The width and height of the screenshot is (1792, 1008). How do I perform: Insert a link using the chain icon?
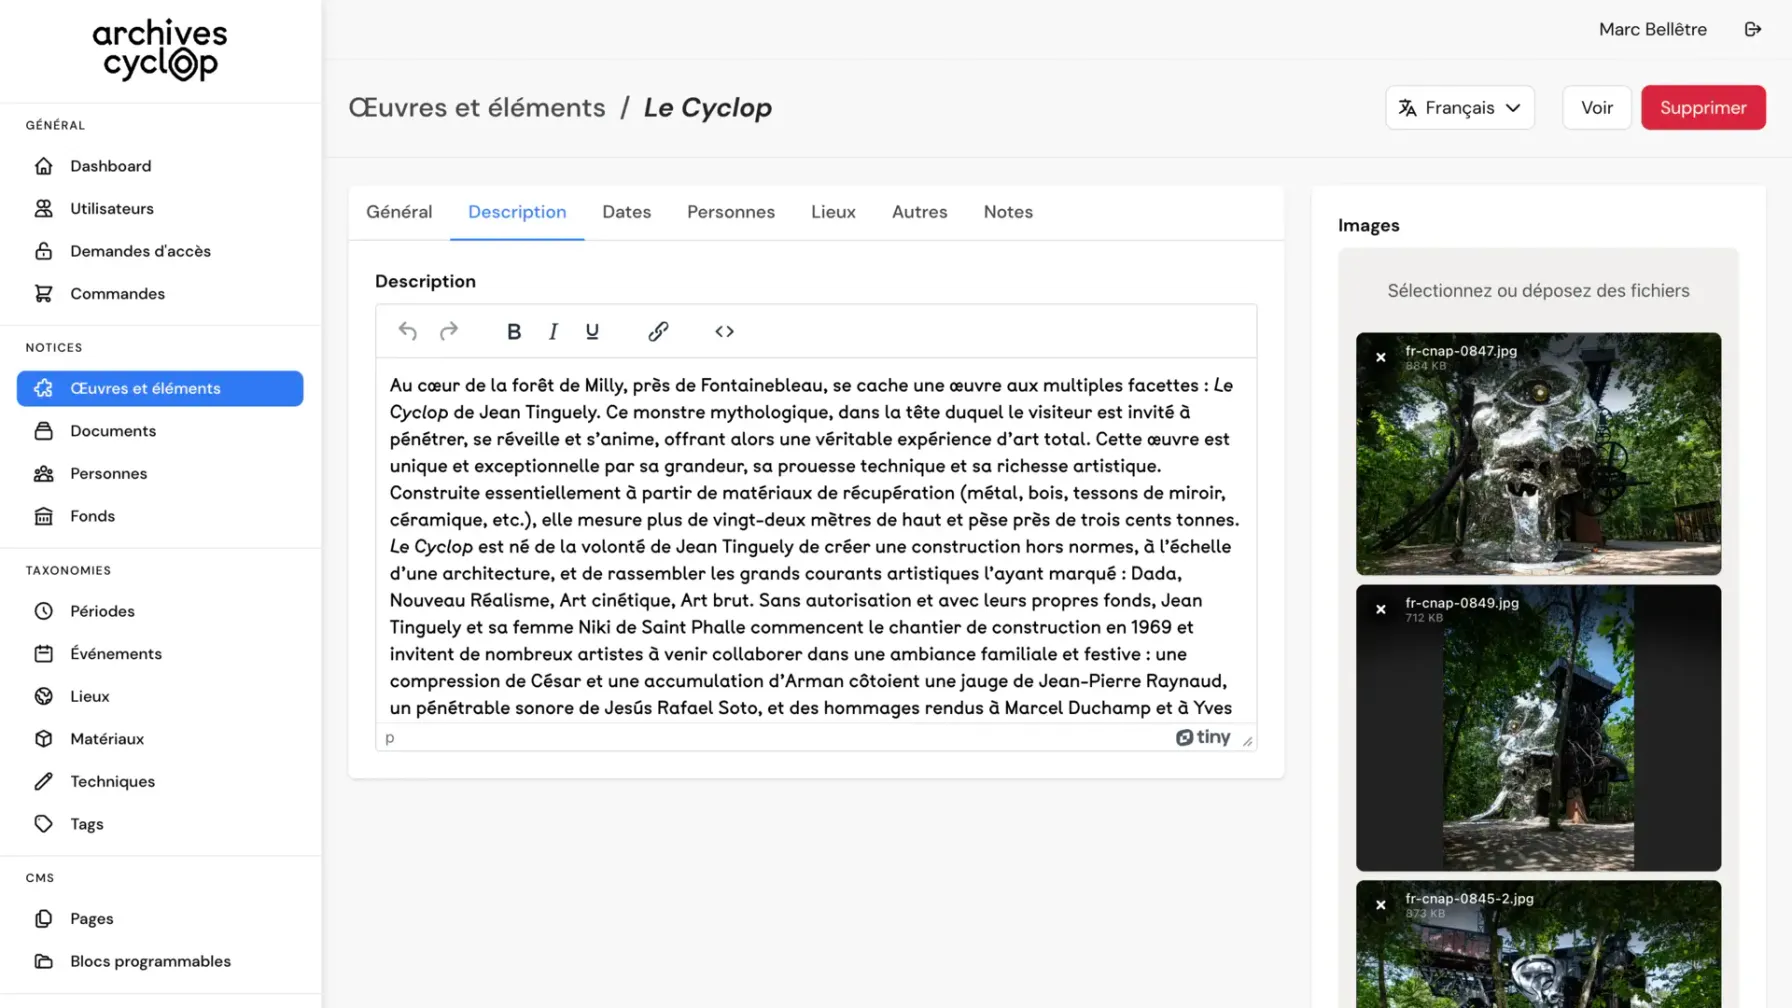[x=658, y=331]
